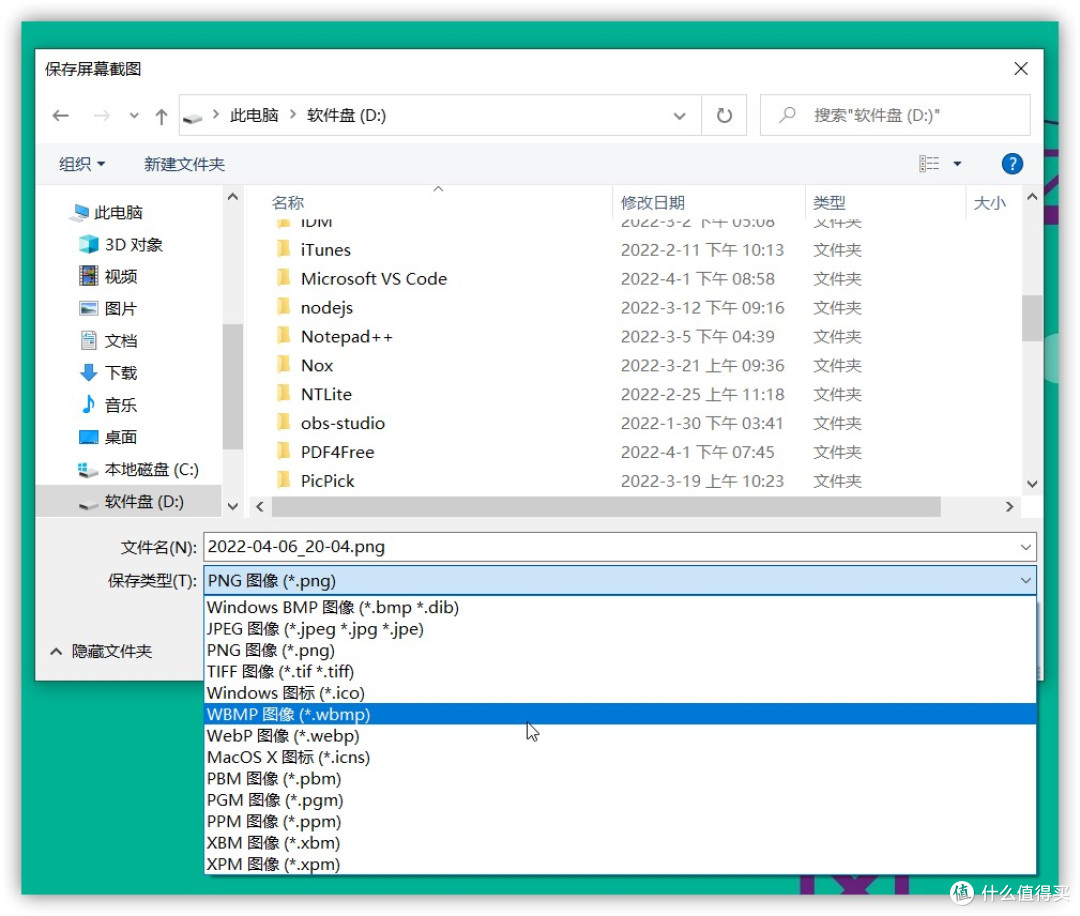This screenshot has height=916, width=1080.
Task: Click the Nox folder icon
Action: 283,364
